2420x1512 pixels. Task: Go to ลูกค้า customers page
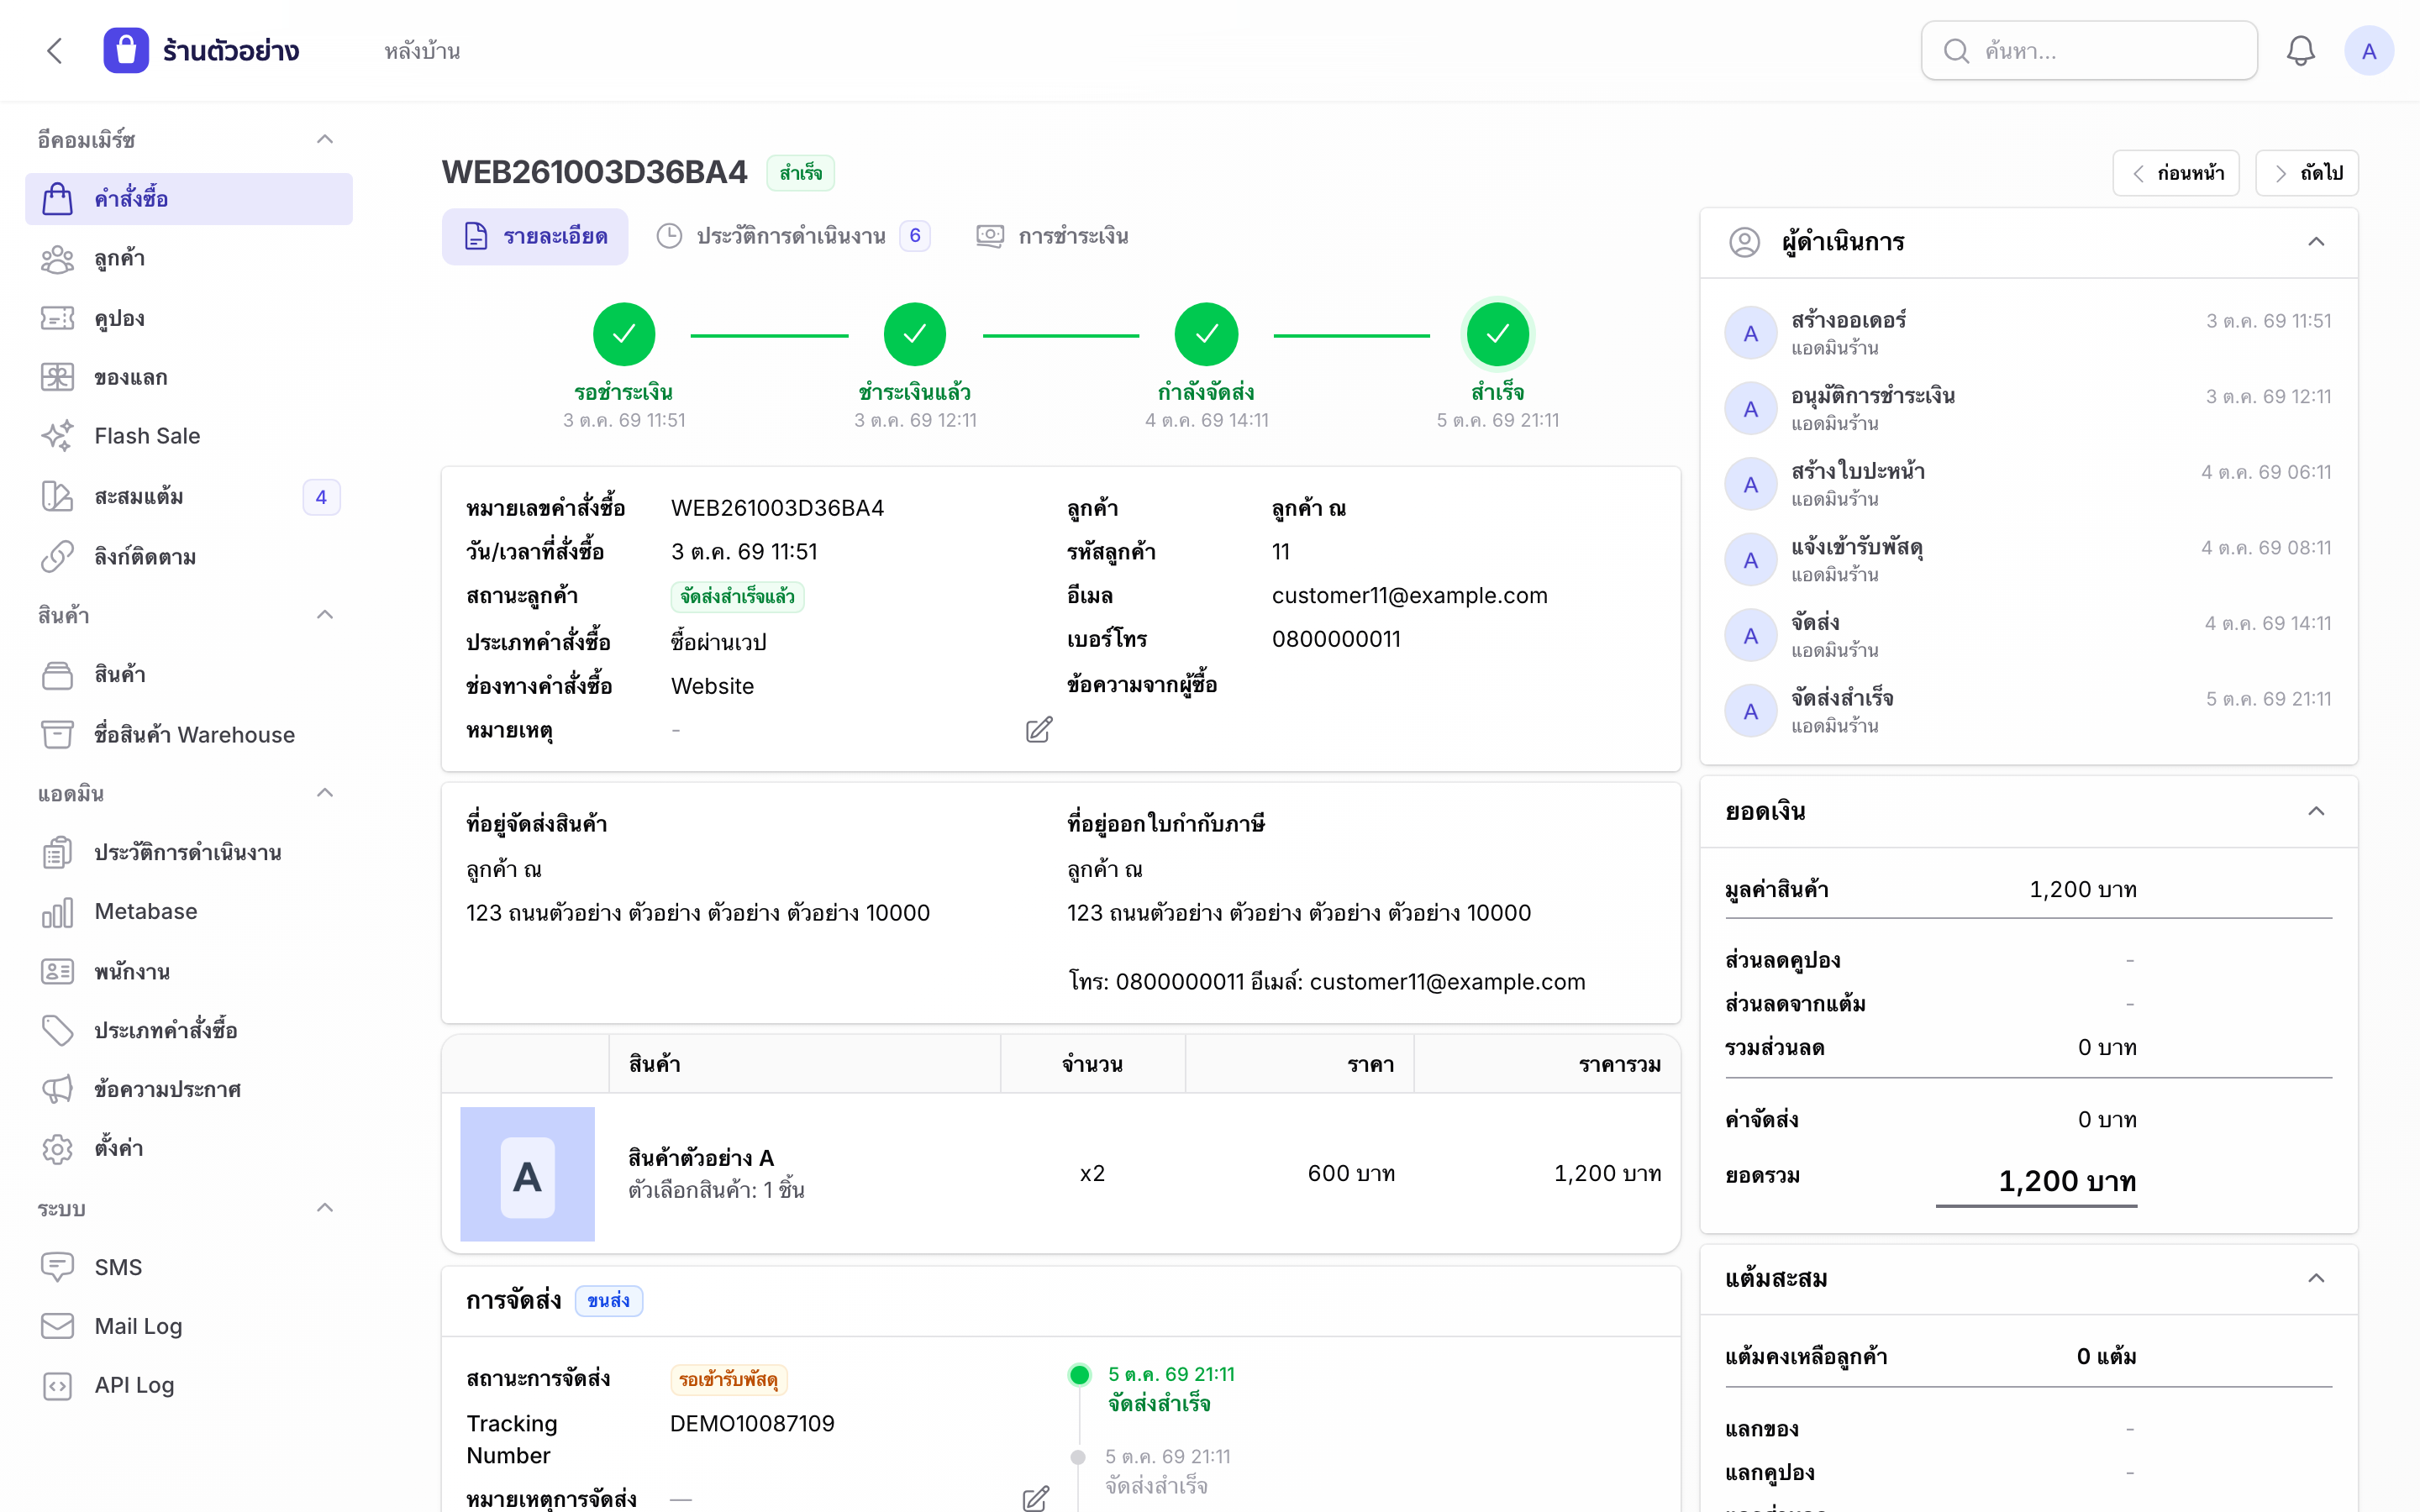pyautogui.click(x=189, y=259)
